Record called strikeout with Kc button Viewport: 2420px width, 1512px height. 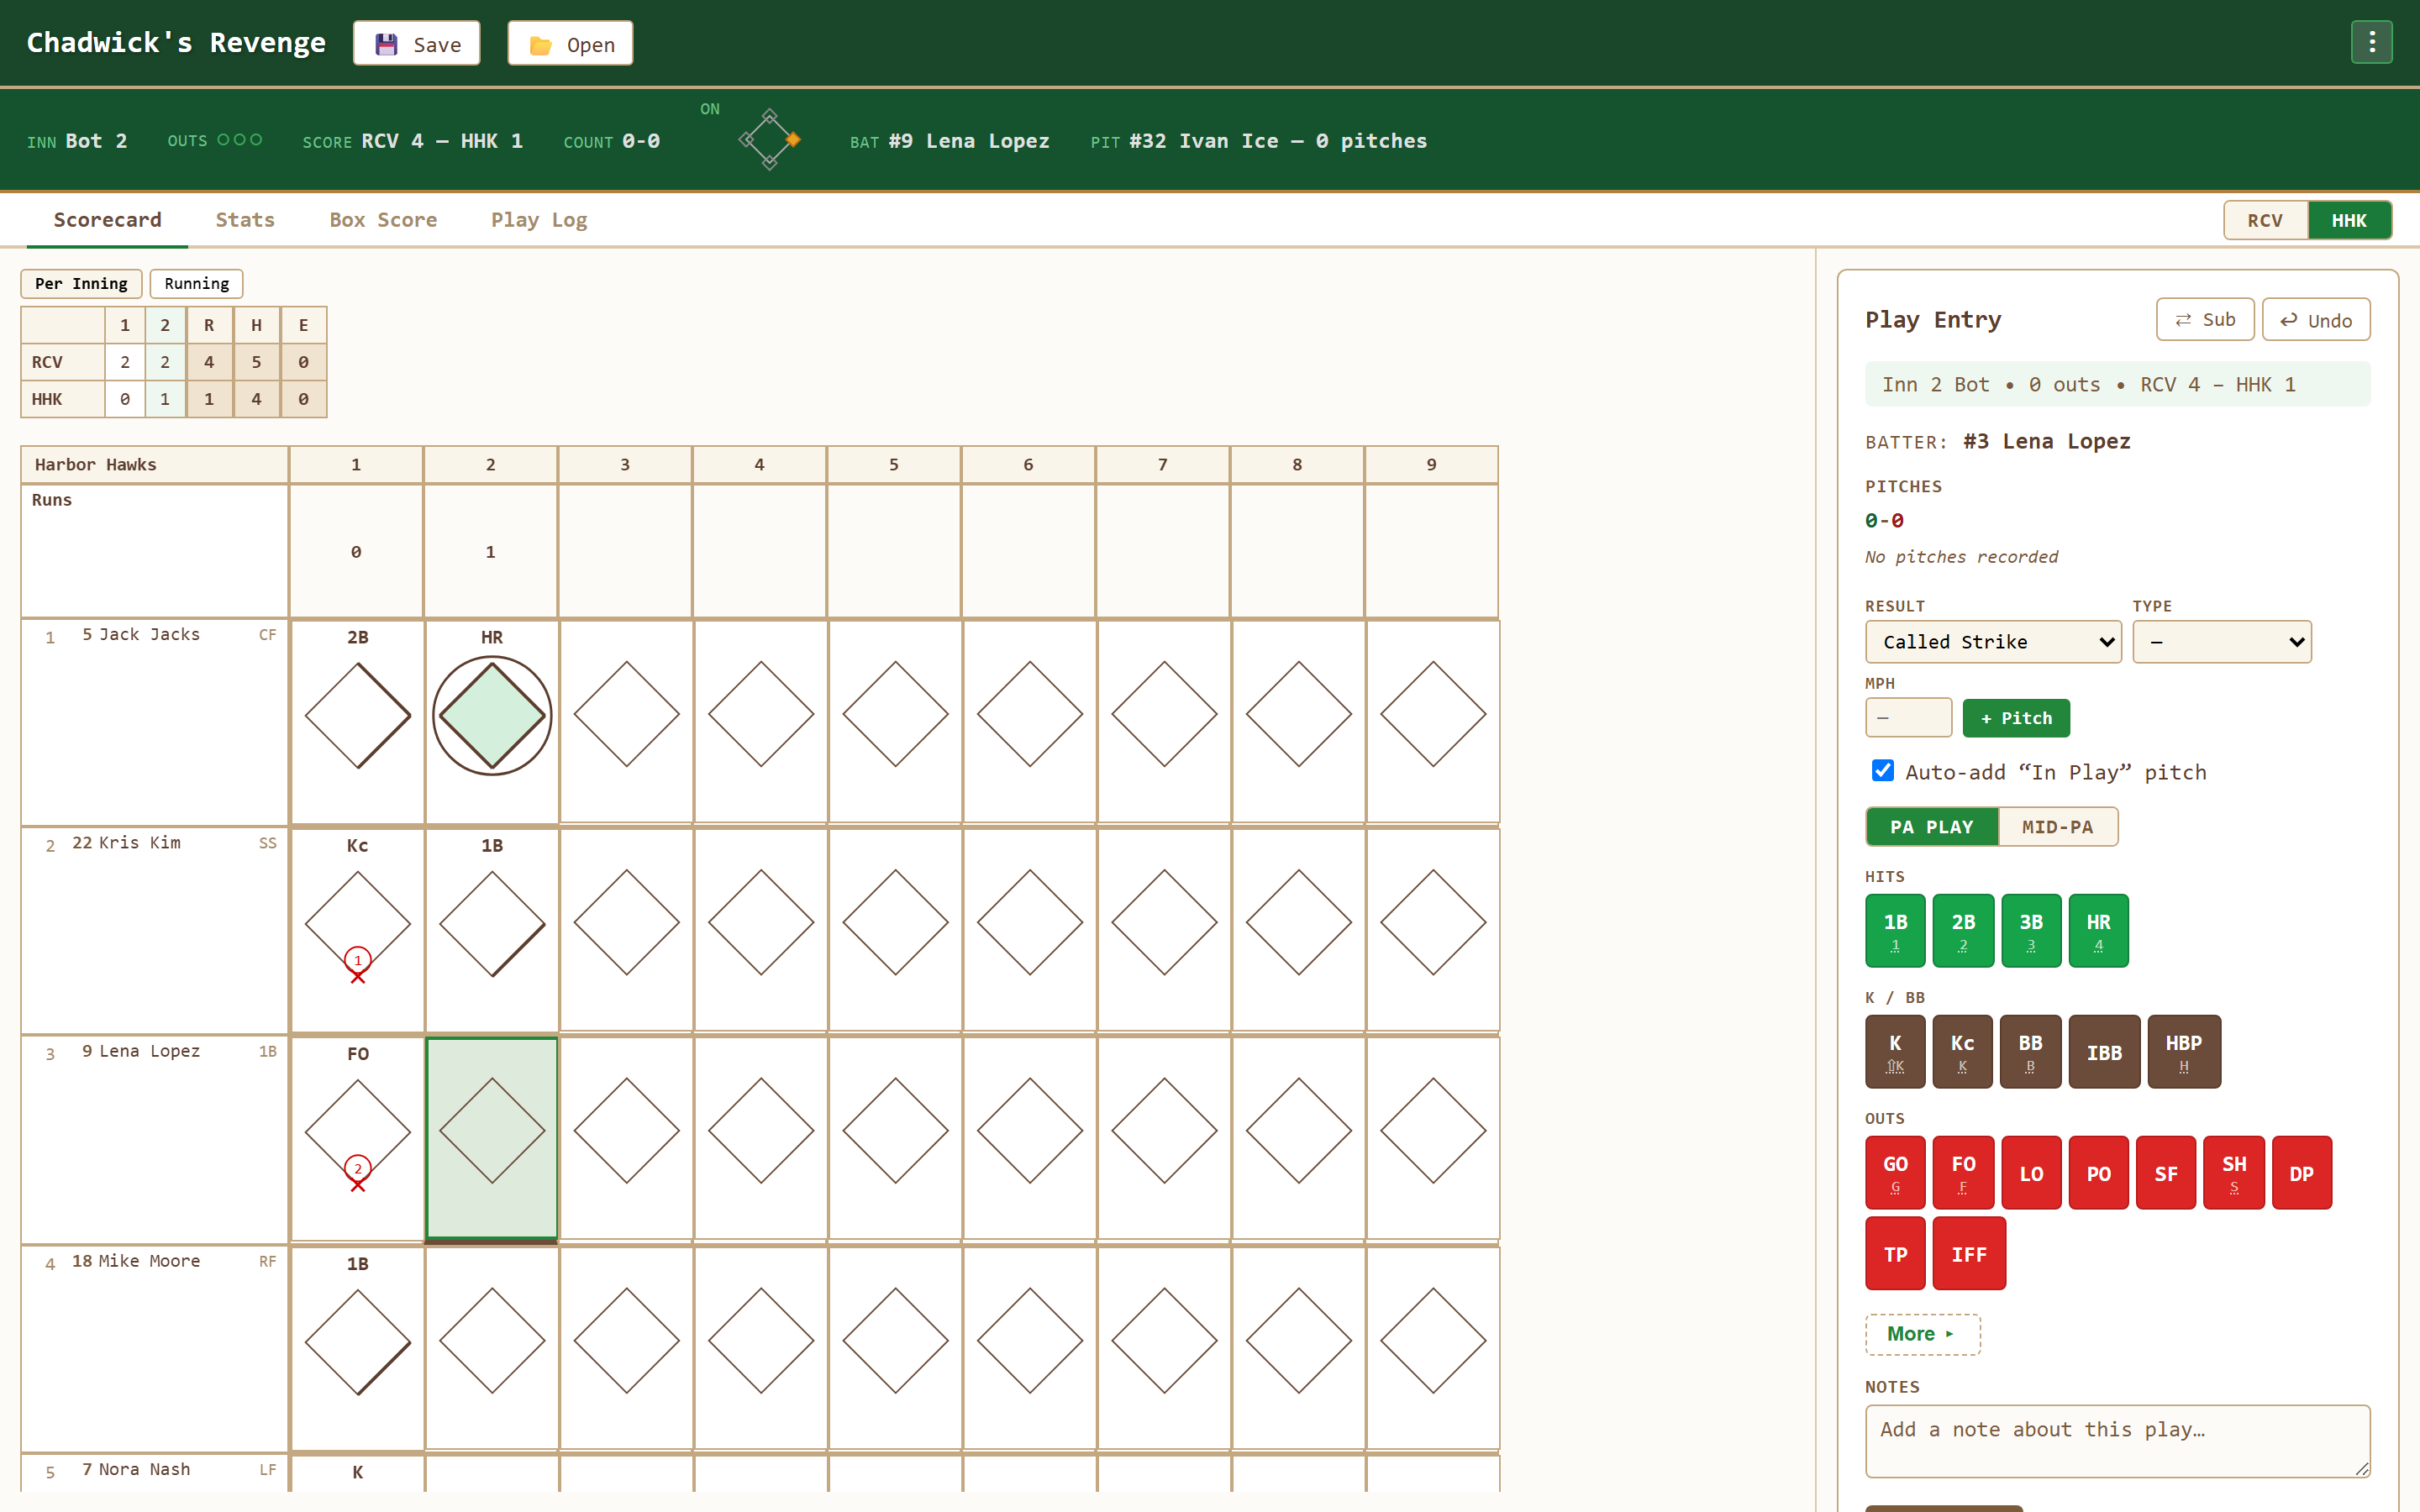[1963, 1051]
